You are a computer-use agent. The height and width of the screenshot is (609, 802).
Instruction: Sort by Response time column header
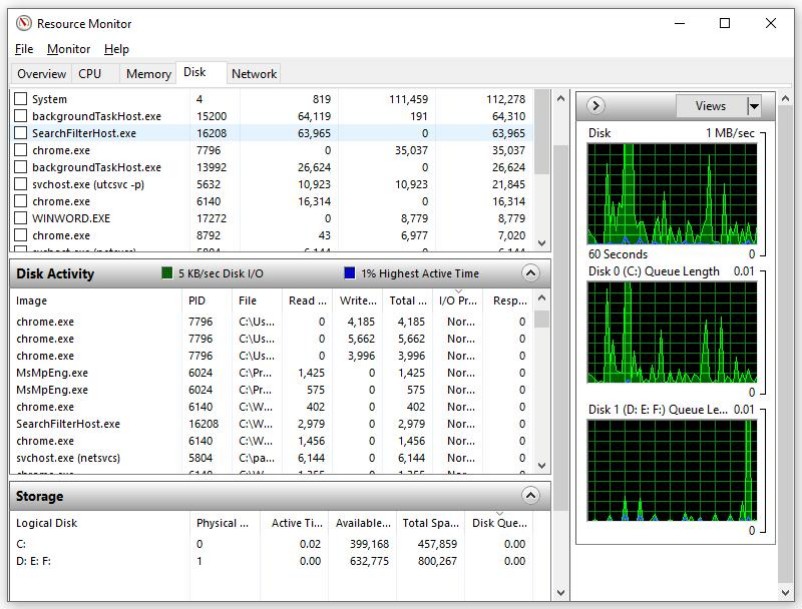[508, 301]
